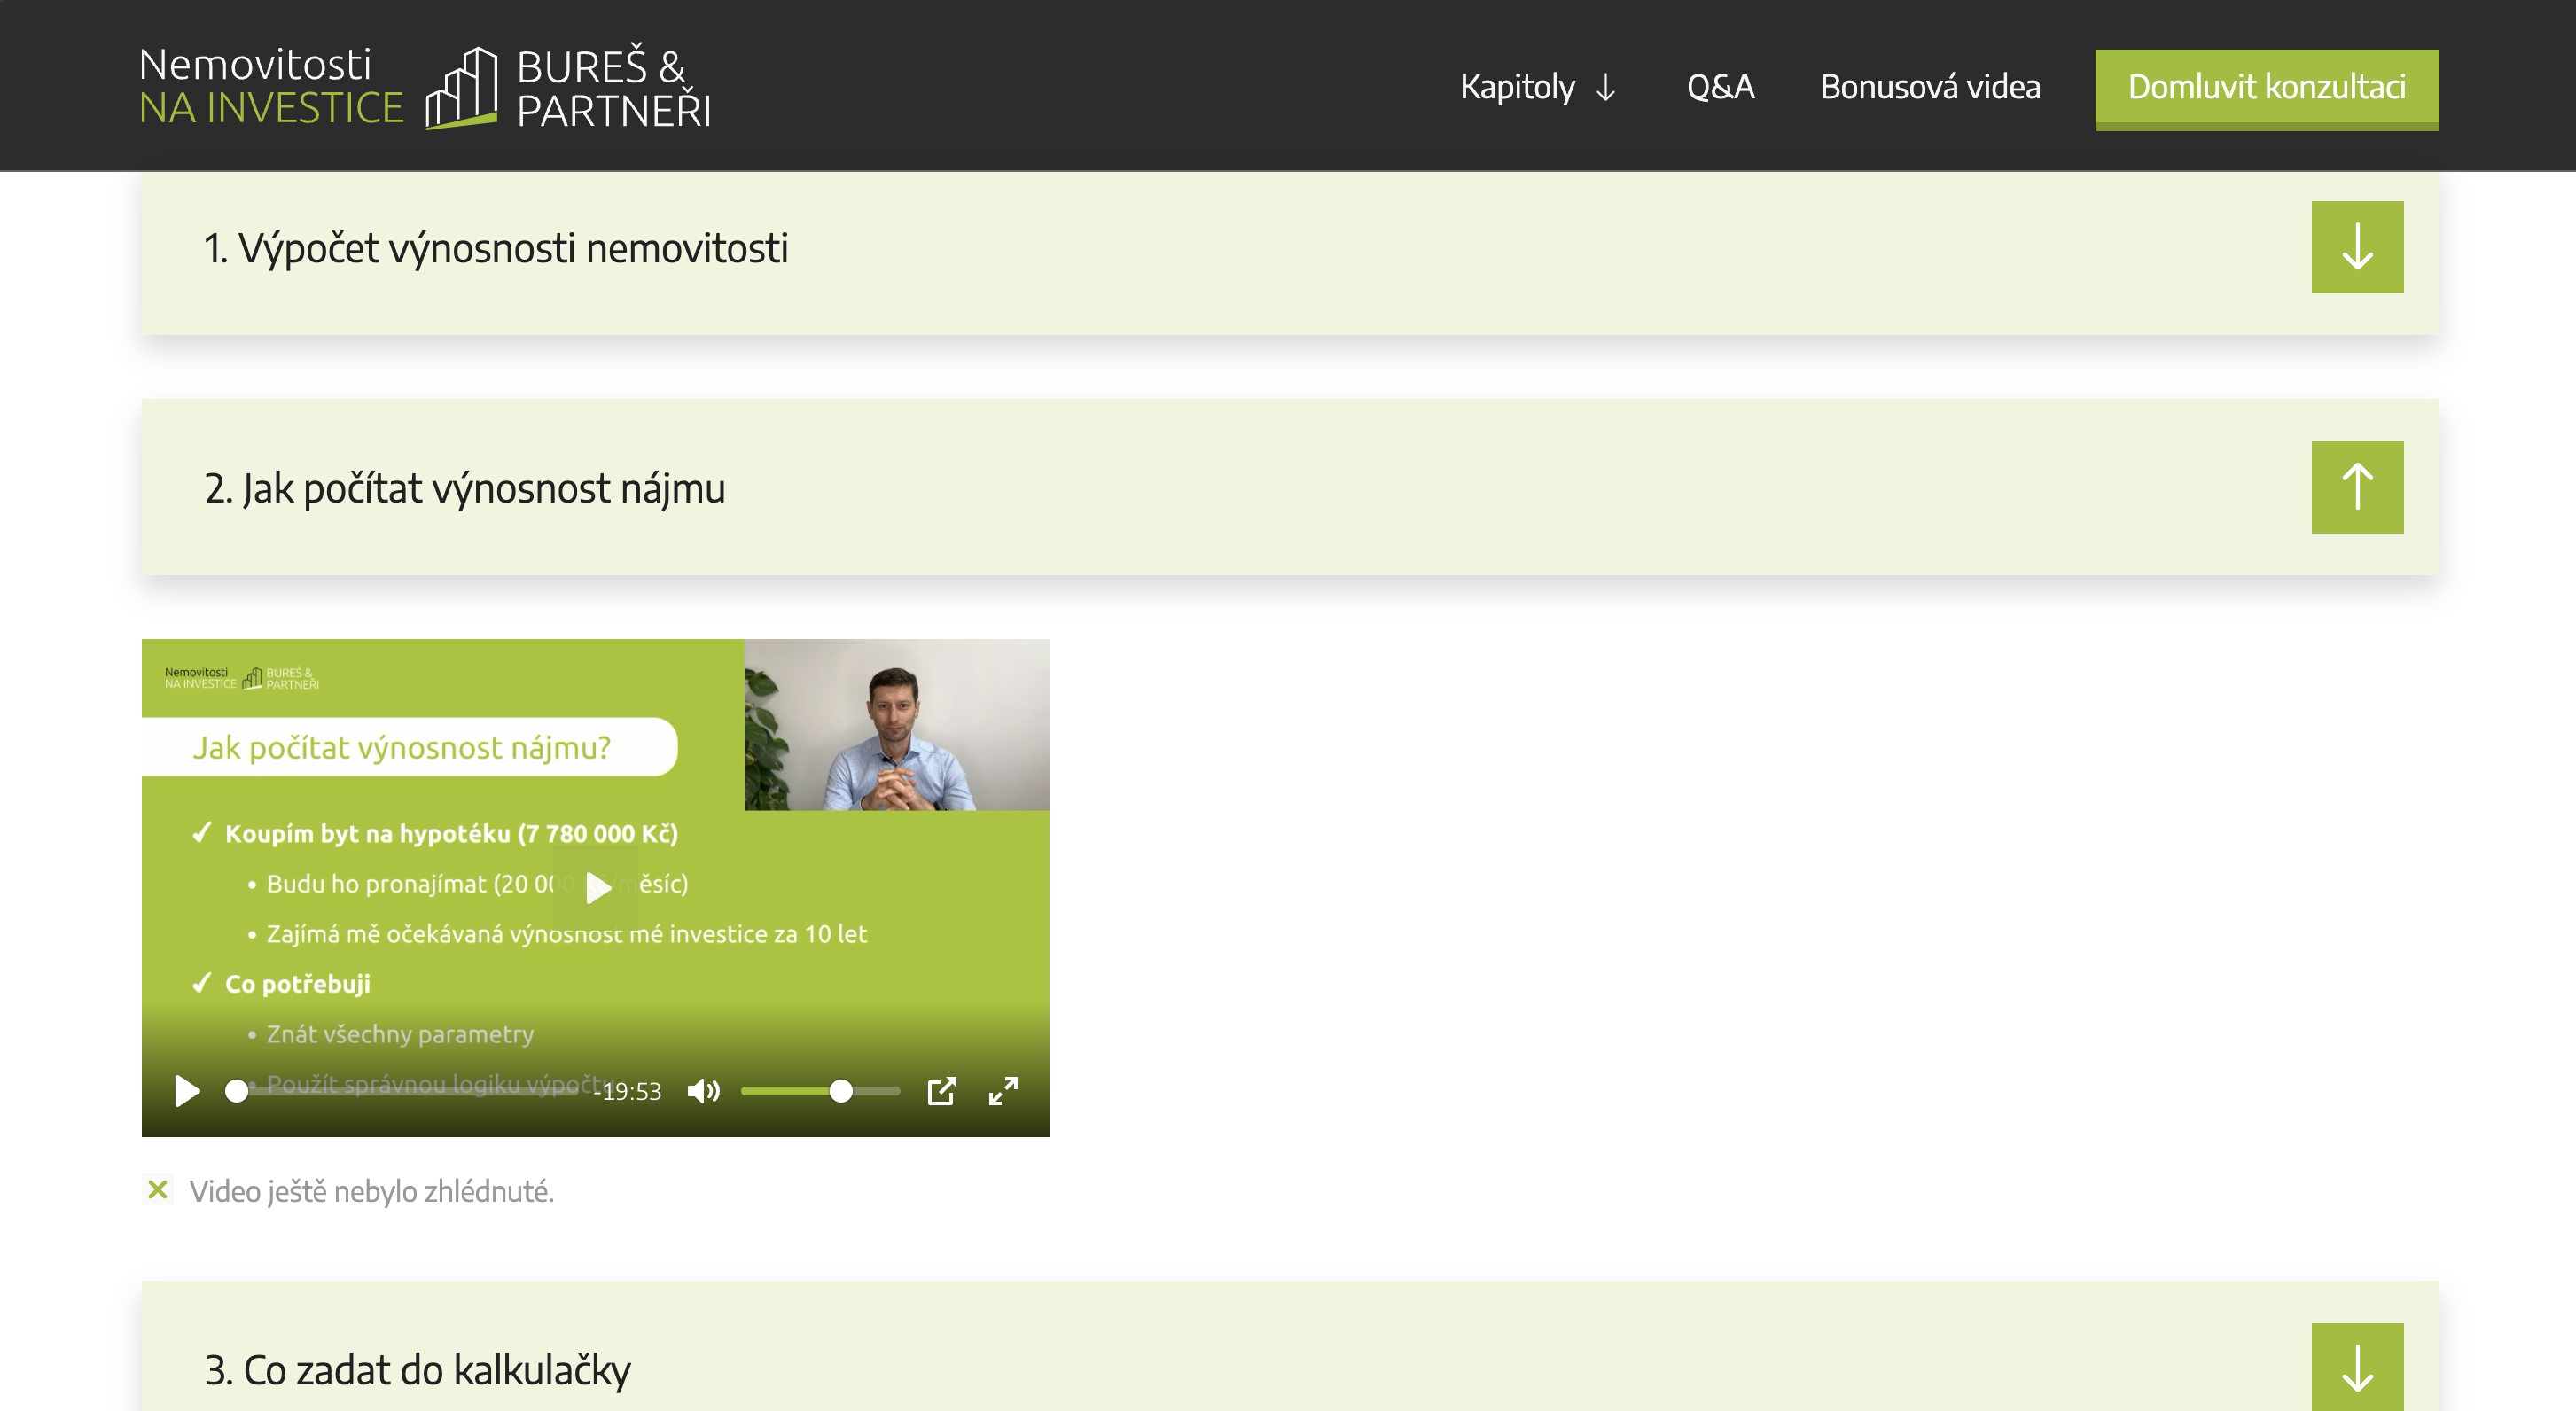The width and height of the screenshot is (2576, 1411).
Task: Click slide bullet Zajímá mě očekávaná výnosnost
Action: 566,933
